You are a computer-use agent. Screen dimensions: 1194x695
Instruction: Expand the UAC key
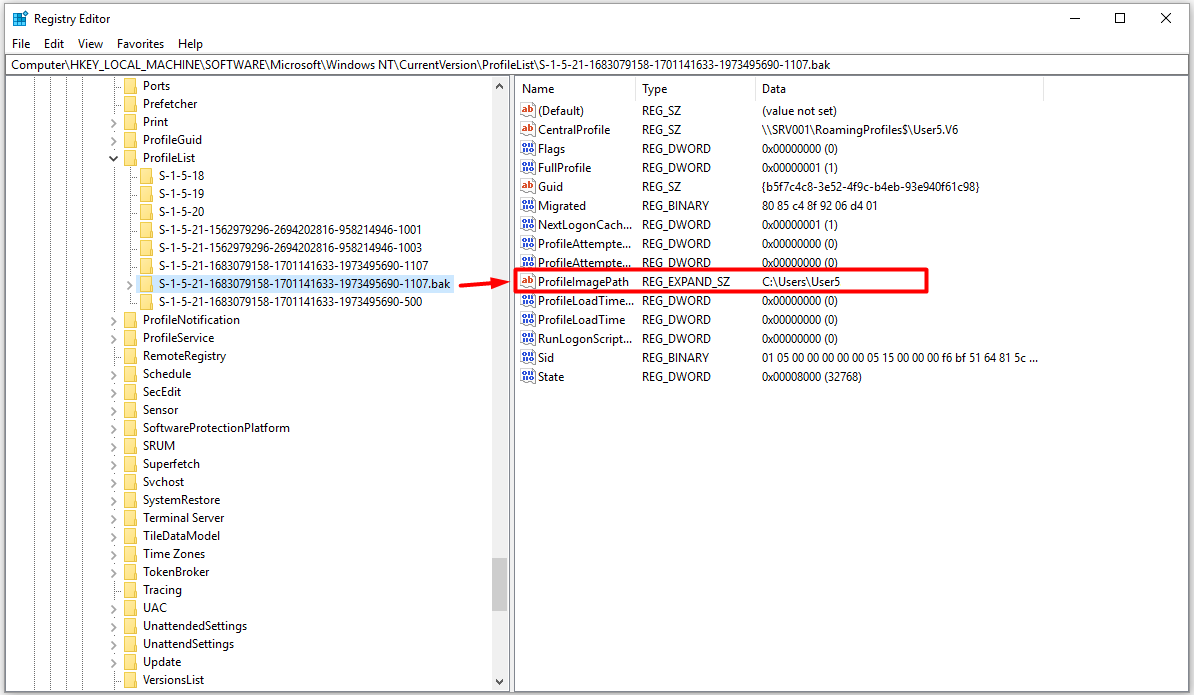click(x=113, y=608)
